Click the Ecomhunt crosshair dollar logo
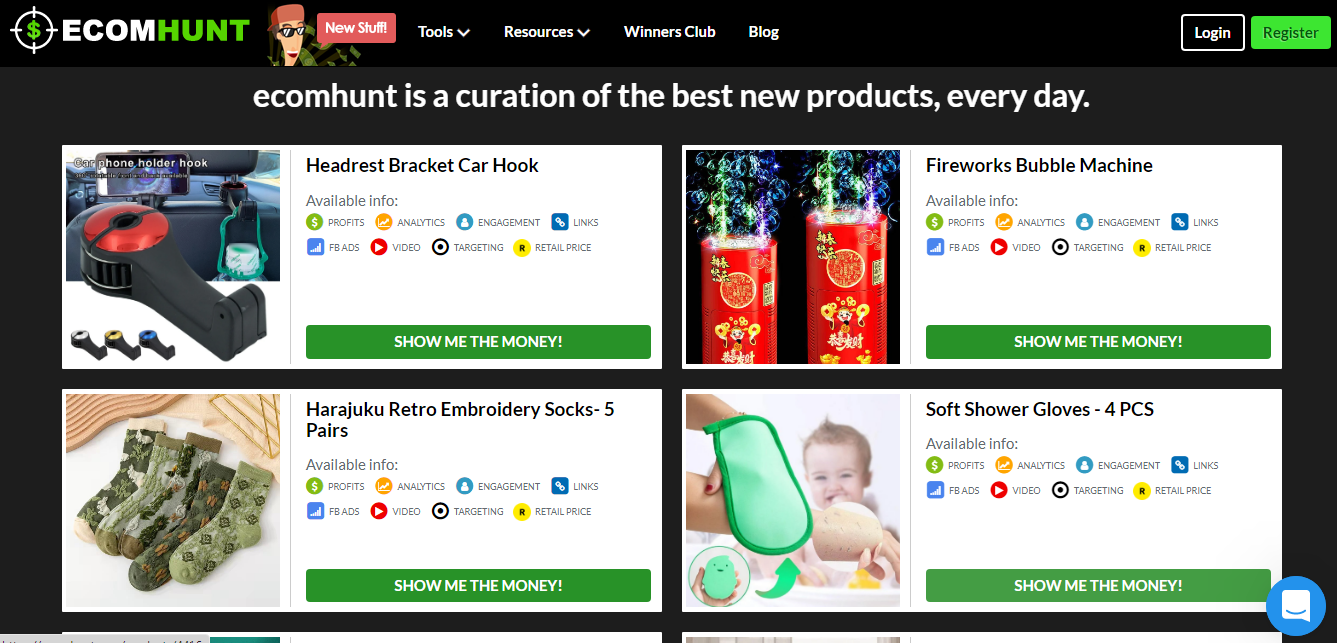Image resolution: width=1337 pixels, height=643 pixels. click(x=34, y=30)
